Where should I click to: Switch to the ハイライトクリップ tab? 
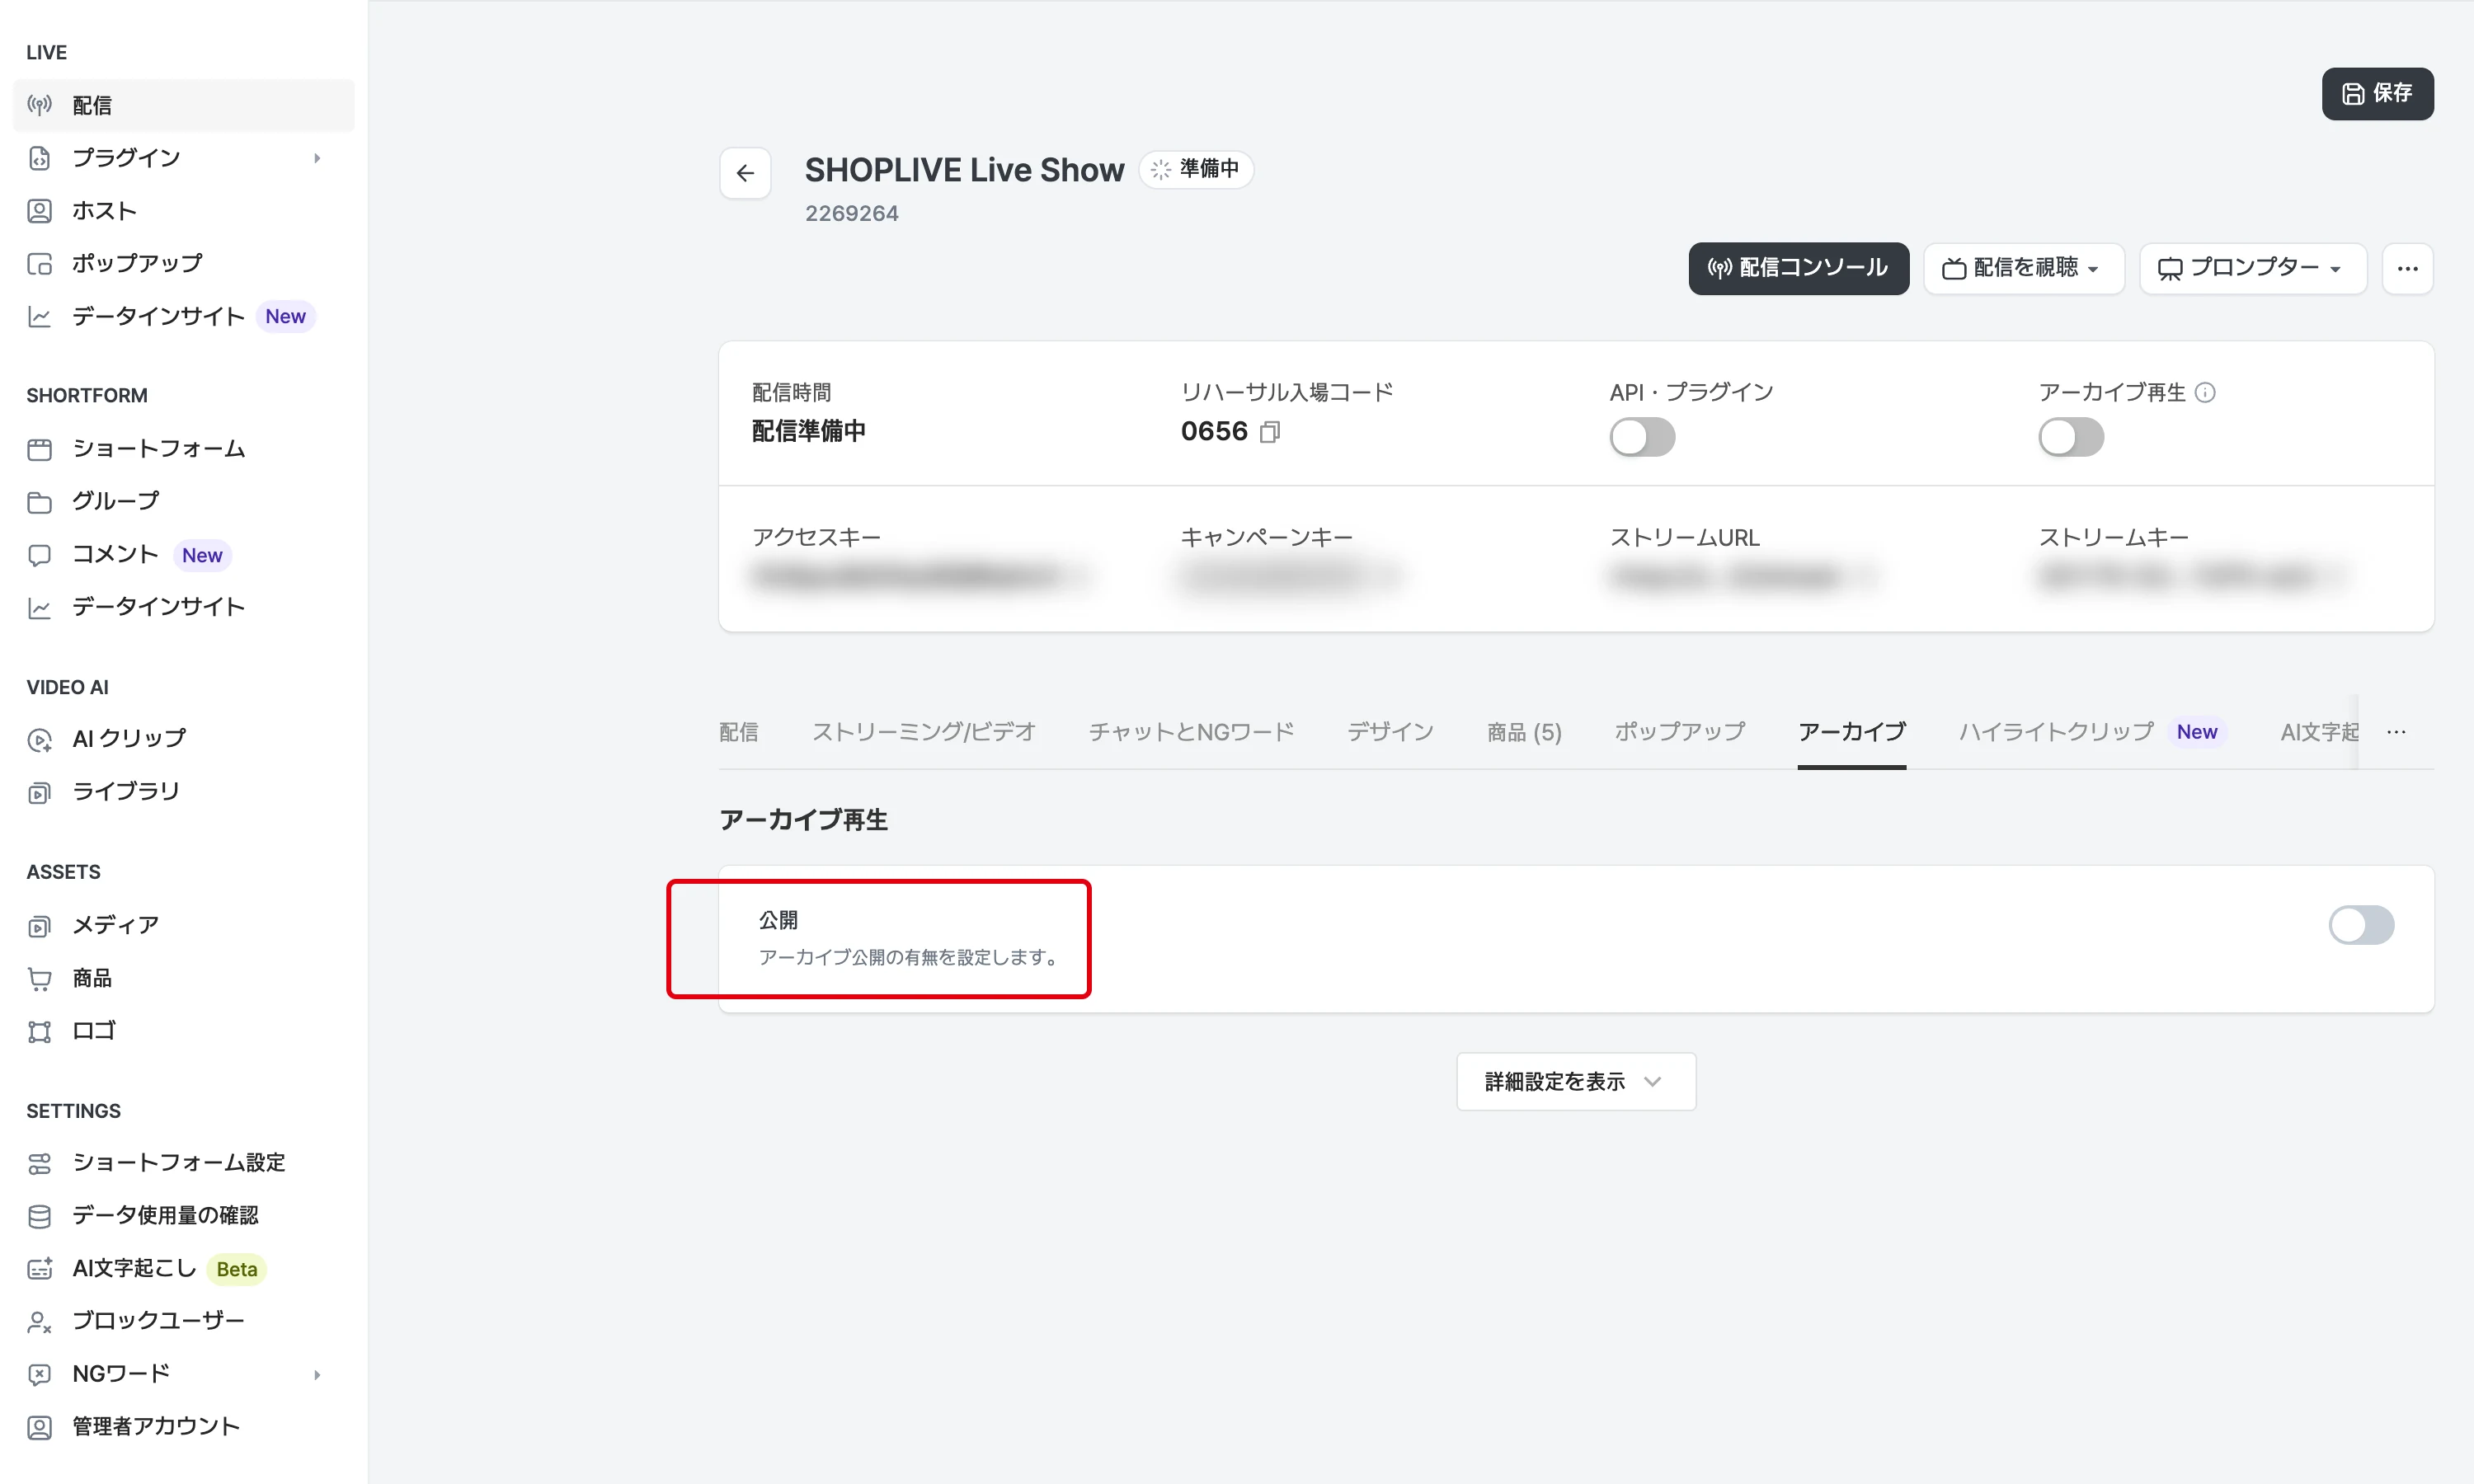pos(2092,732)
